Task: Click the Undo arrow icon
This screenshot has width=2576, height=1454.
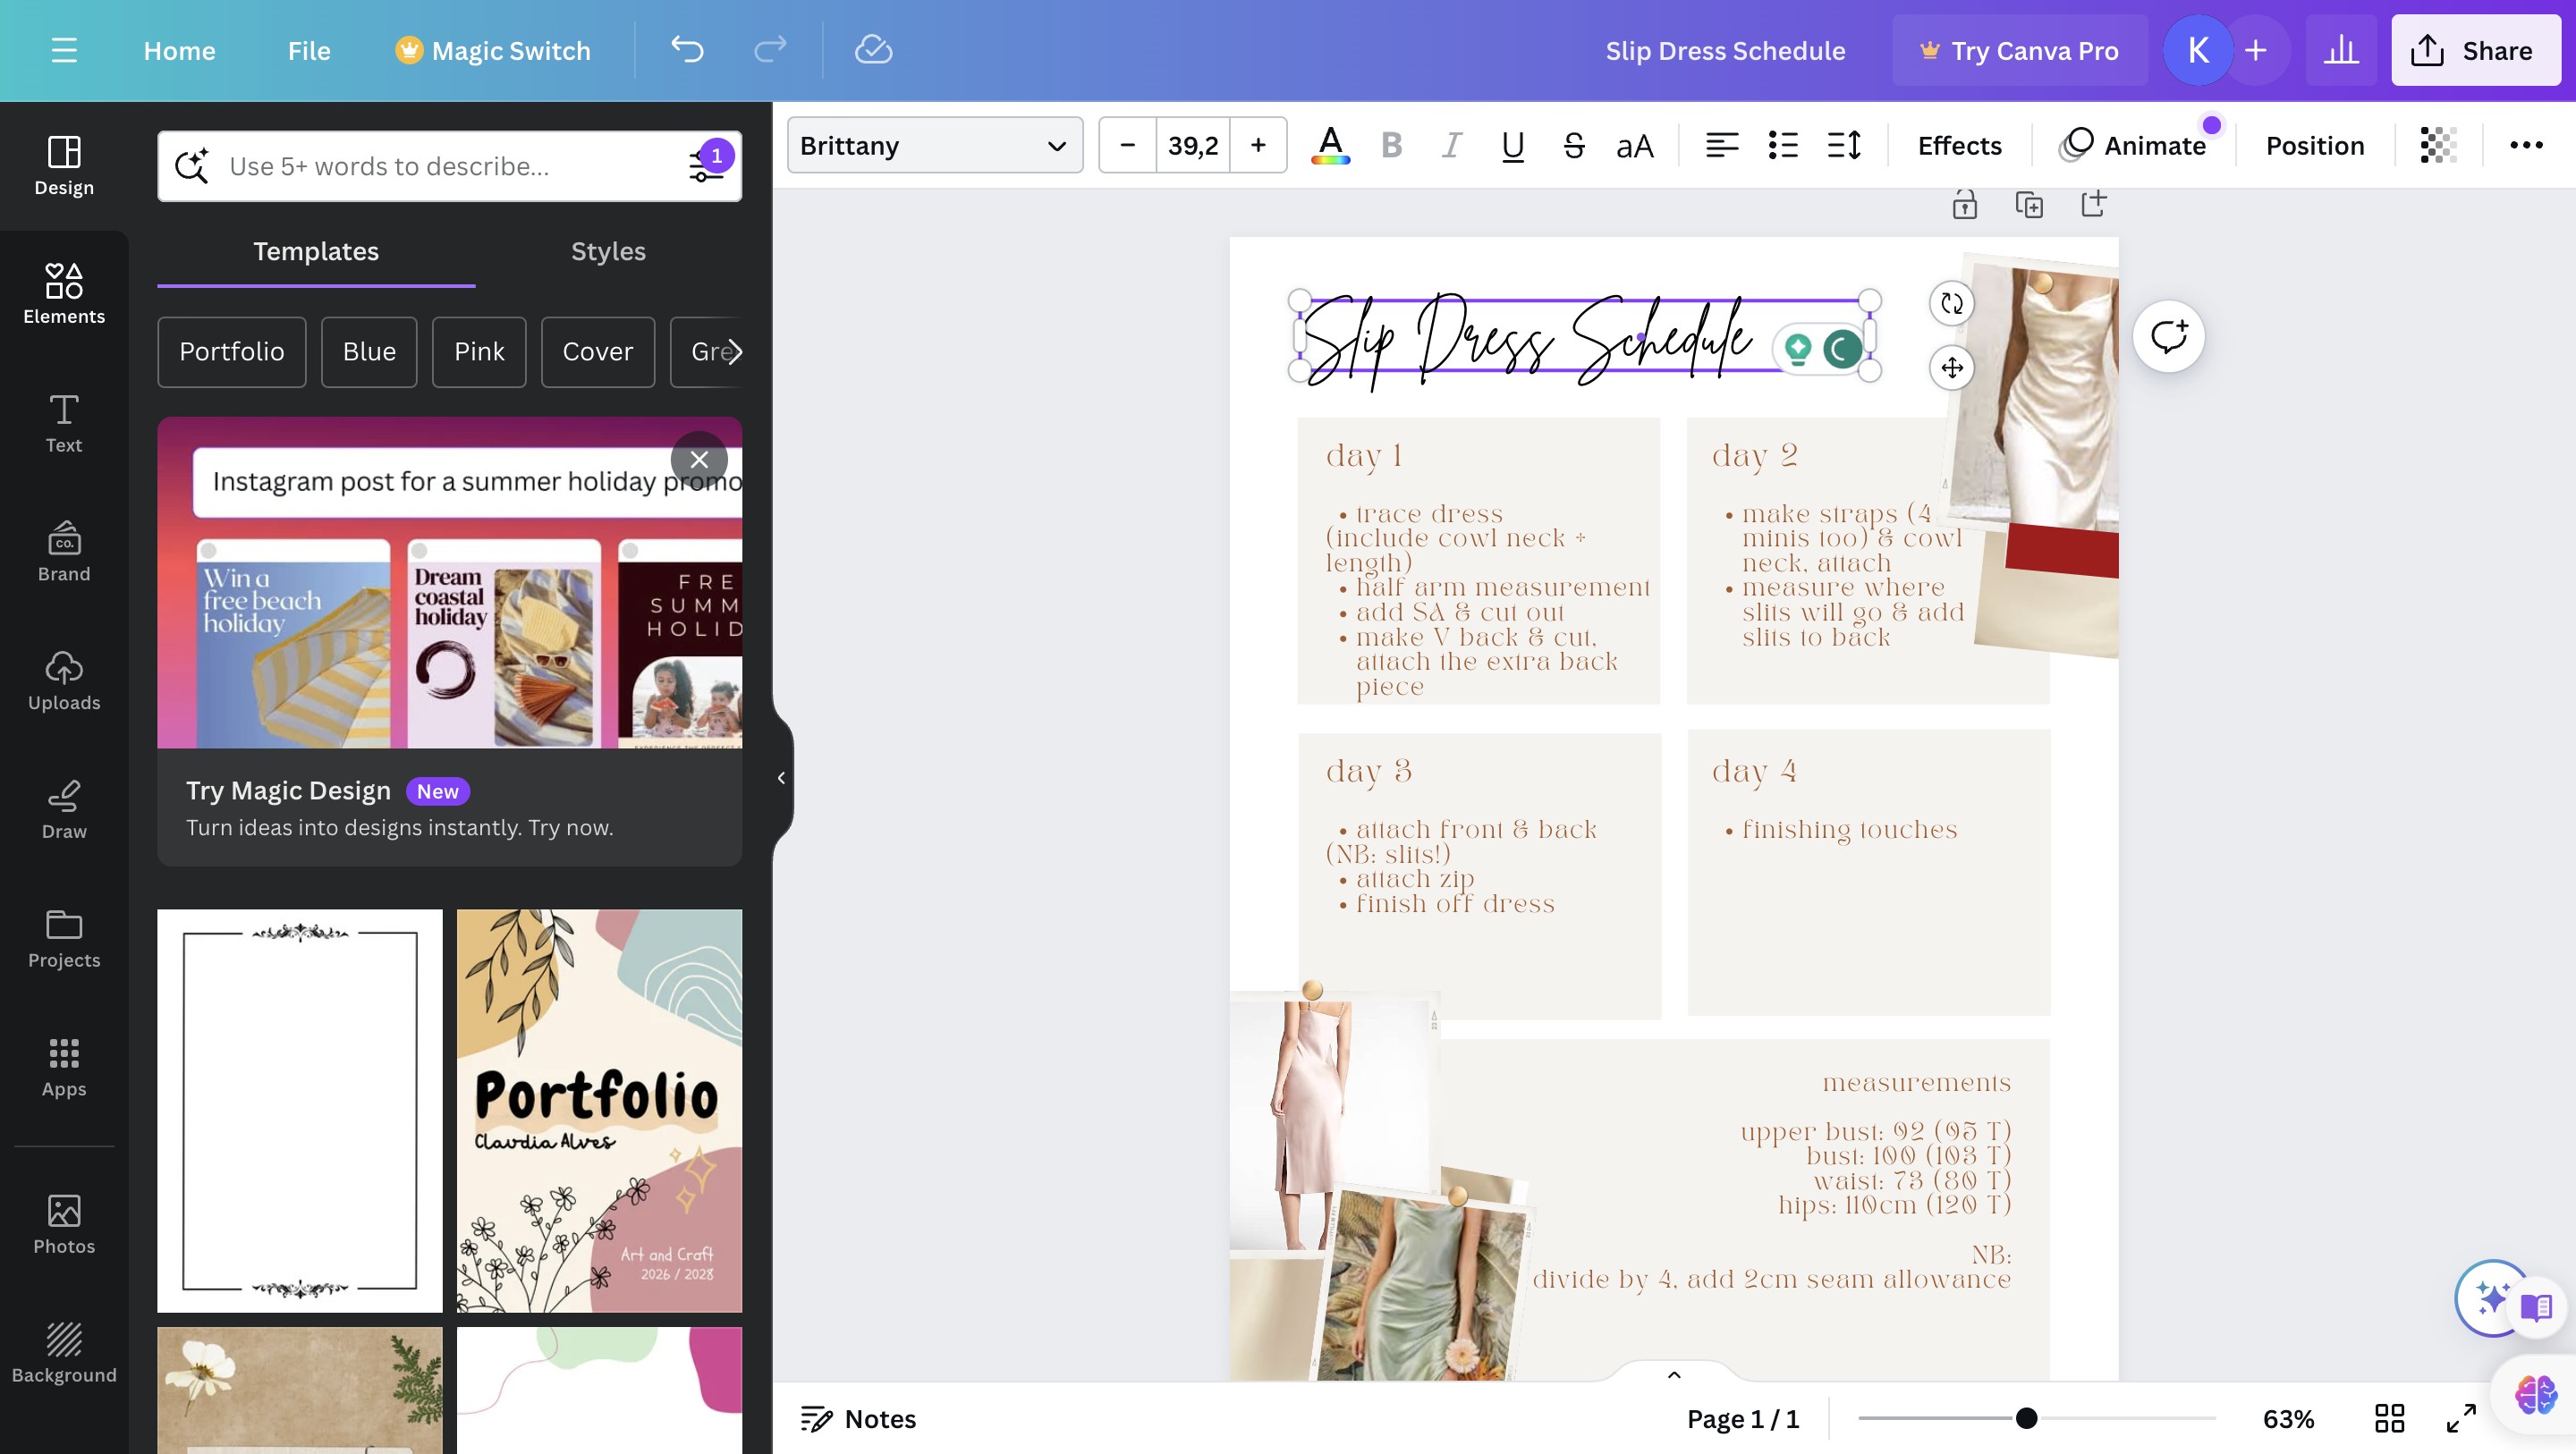Action: (x=687, y=50)
